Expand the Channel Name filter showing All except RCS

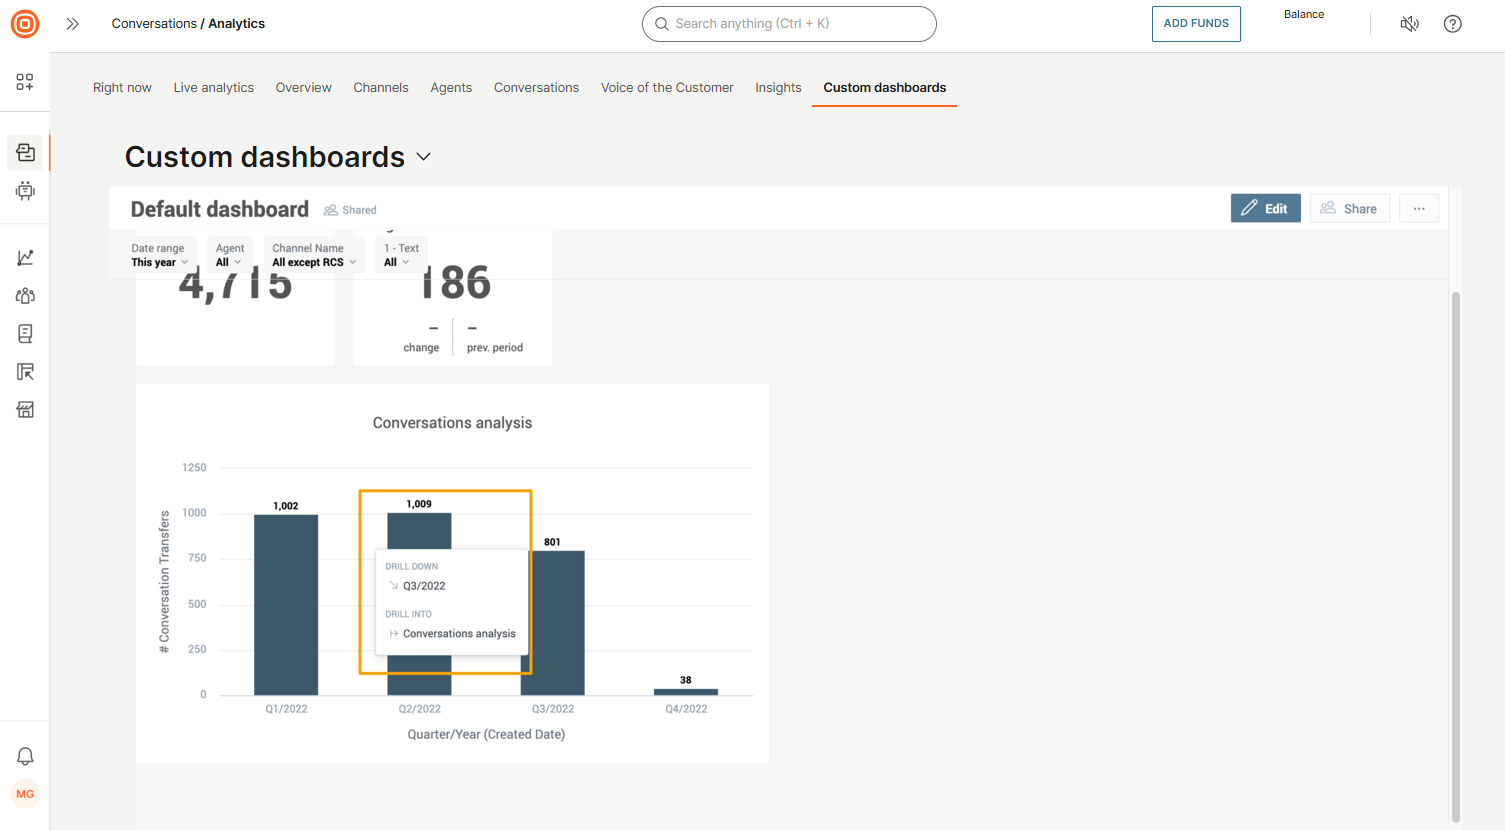click(313, 255)
